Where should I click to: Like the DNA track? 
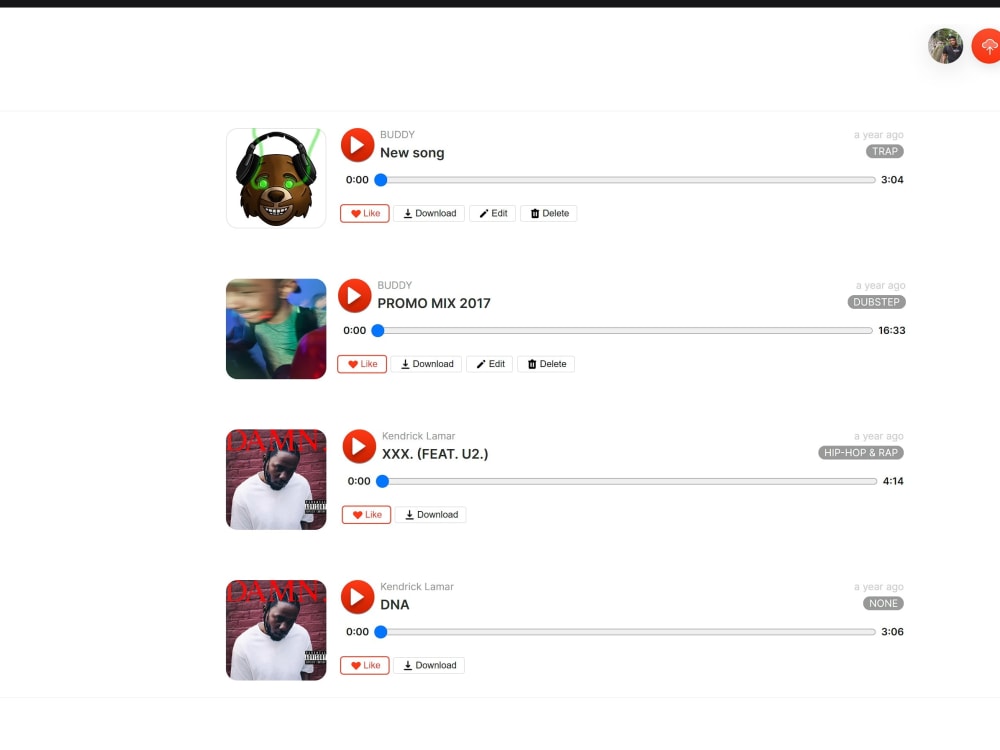point(365,665)
